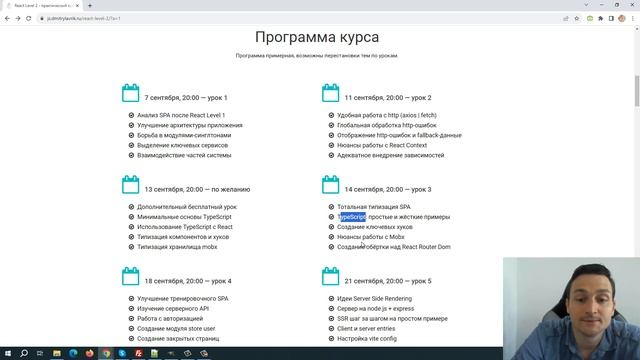Viewport: 640px width, 360px height.
Task: Open the Chrome profile avatar
Action: pyautogui.click(x=622, y=18)
